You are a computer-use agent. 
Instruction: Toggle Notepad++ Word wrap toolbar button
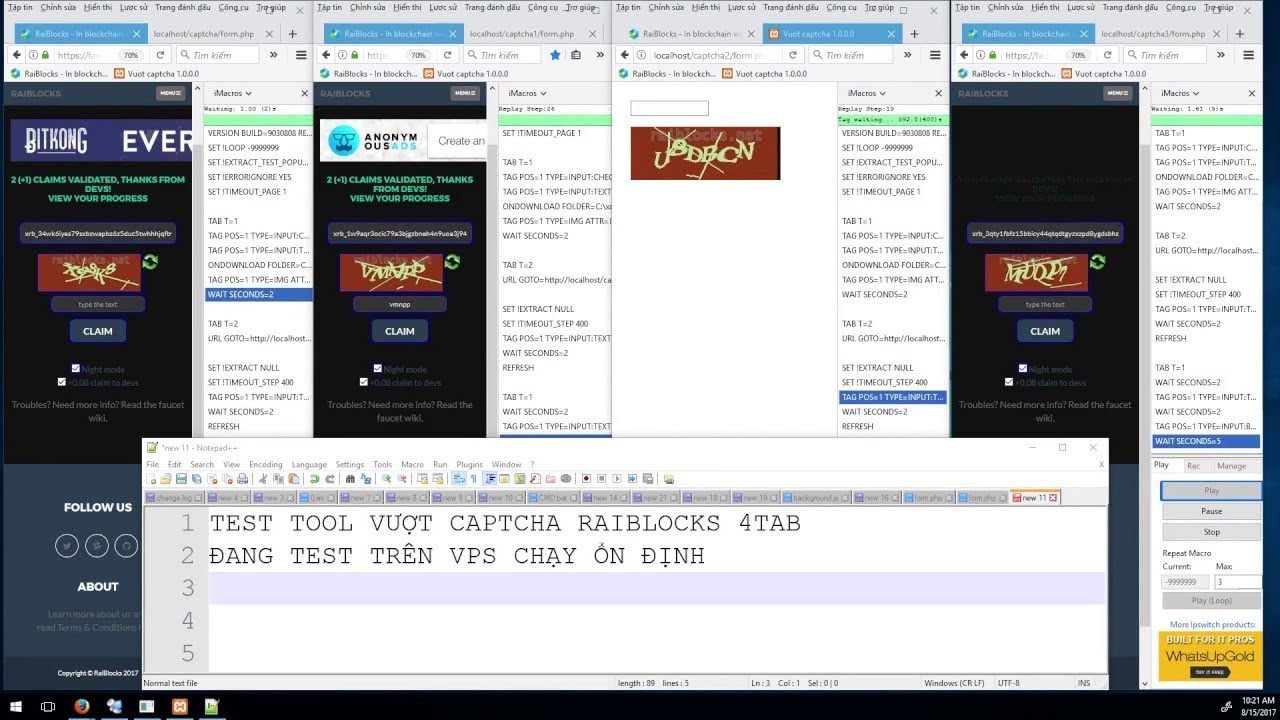coord(459,479)
